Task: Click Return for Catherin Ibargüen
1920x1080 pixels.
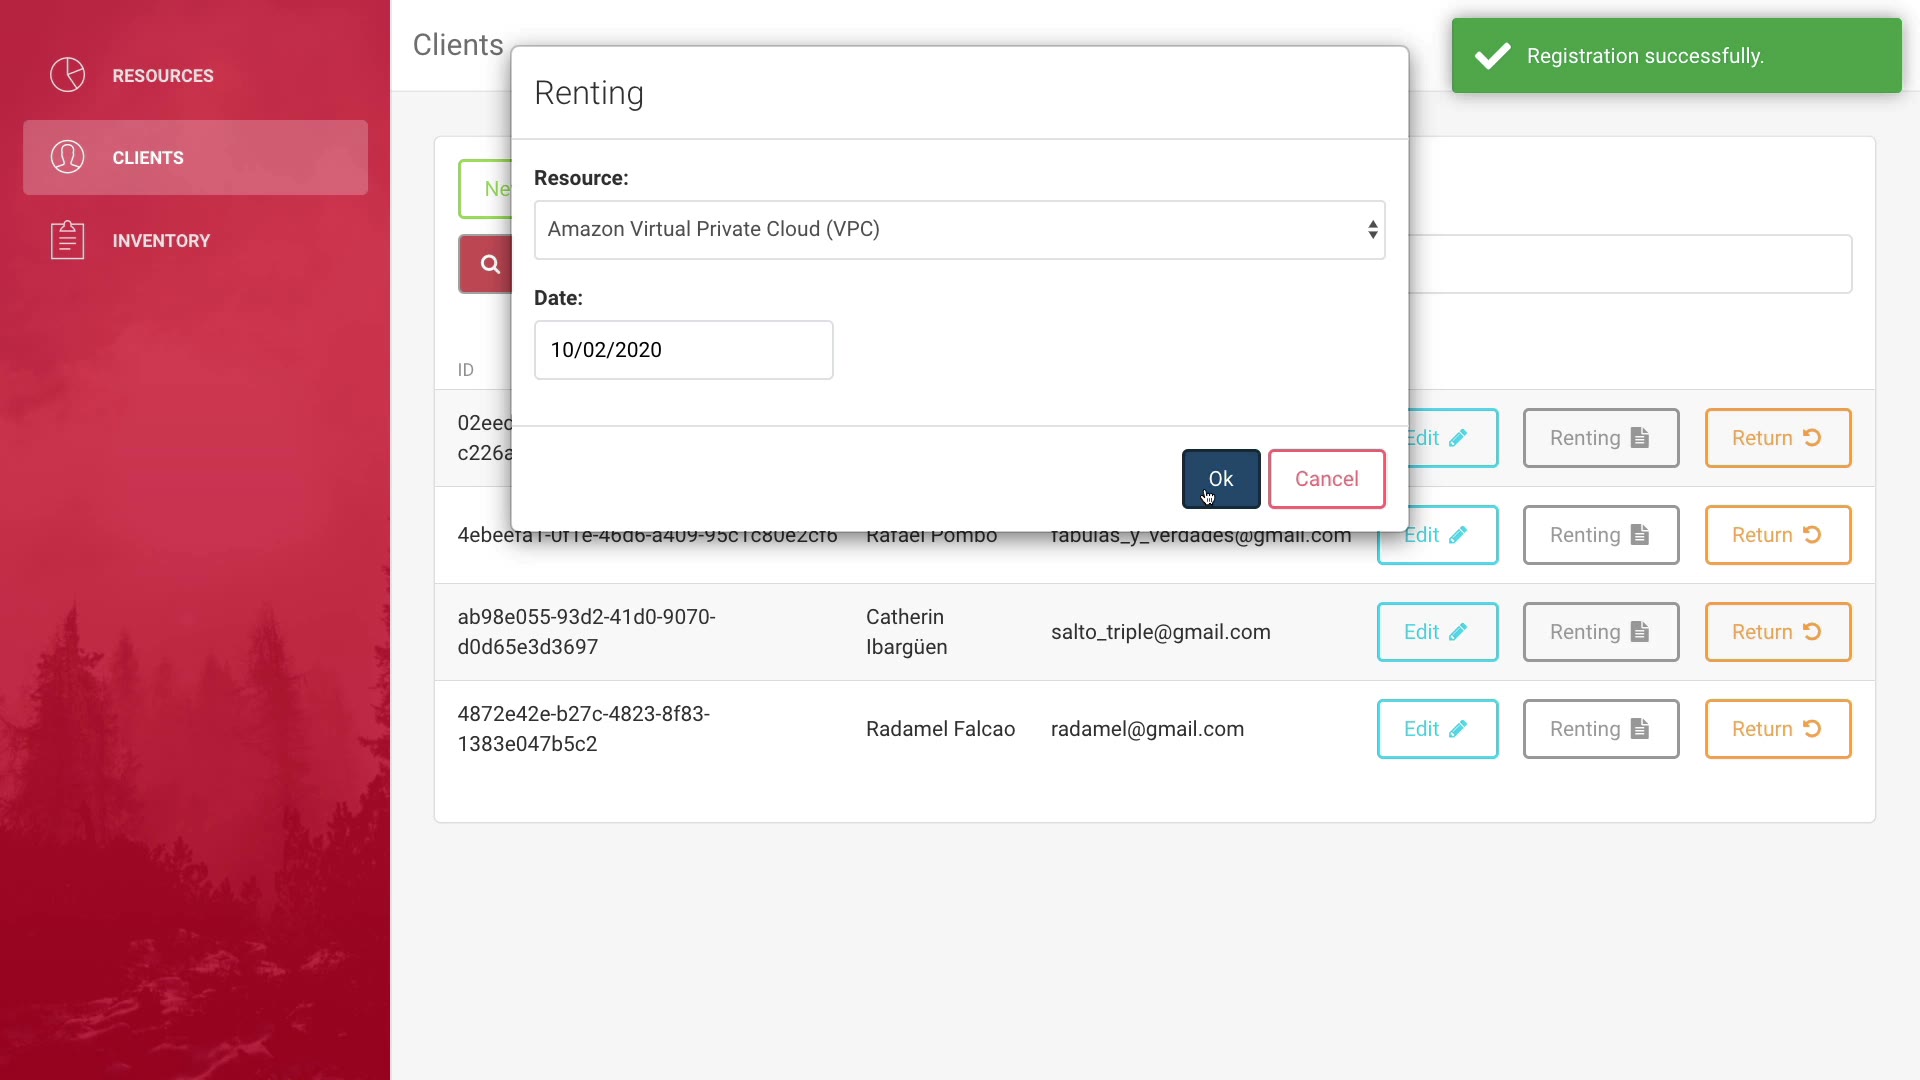Action: point(1777,632)
